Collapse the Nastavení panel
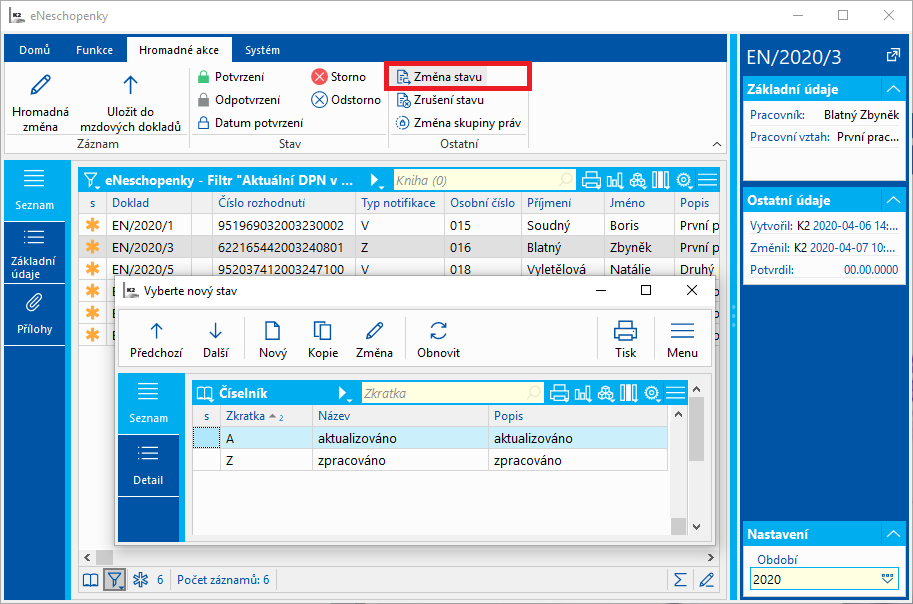Image resolution: width=913 pixels, height=604 pixels. pyautogui.click(x=893, y=534)
